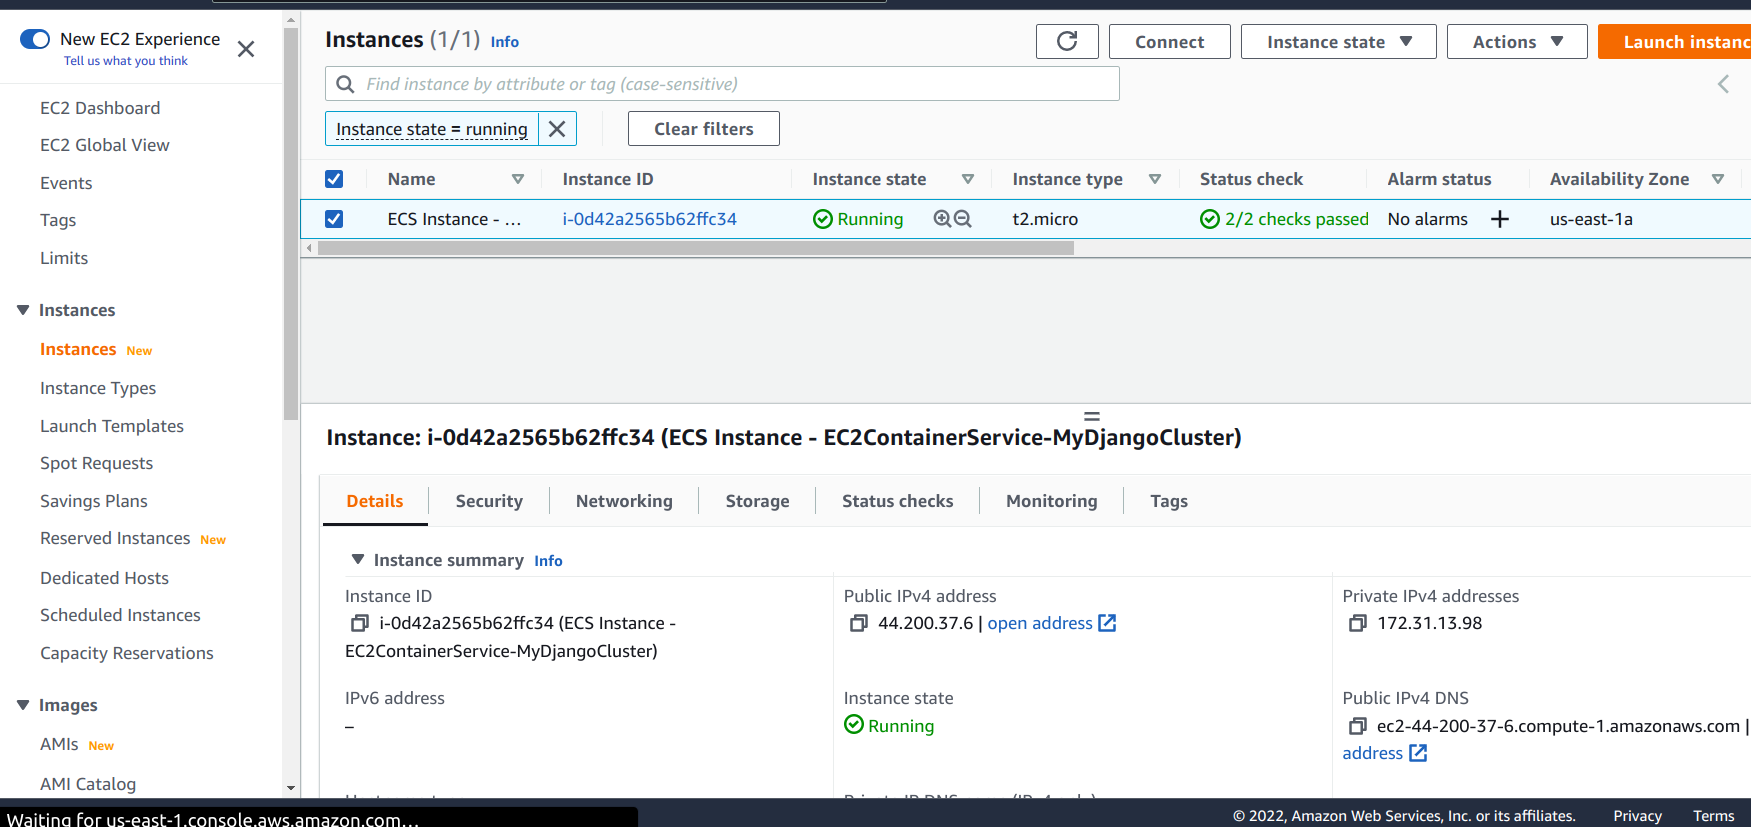Add an alarm with the plus icon
Image resolution: width=1751 pixels, height=827 pixels.
pyautogui.click(x=1499, y=219)
